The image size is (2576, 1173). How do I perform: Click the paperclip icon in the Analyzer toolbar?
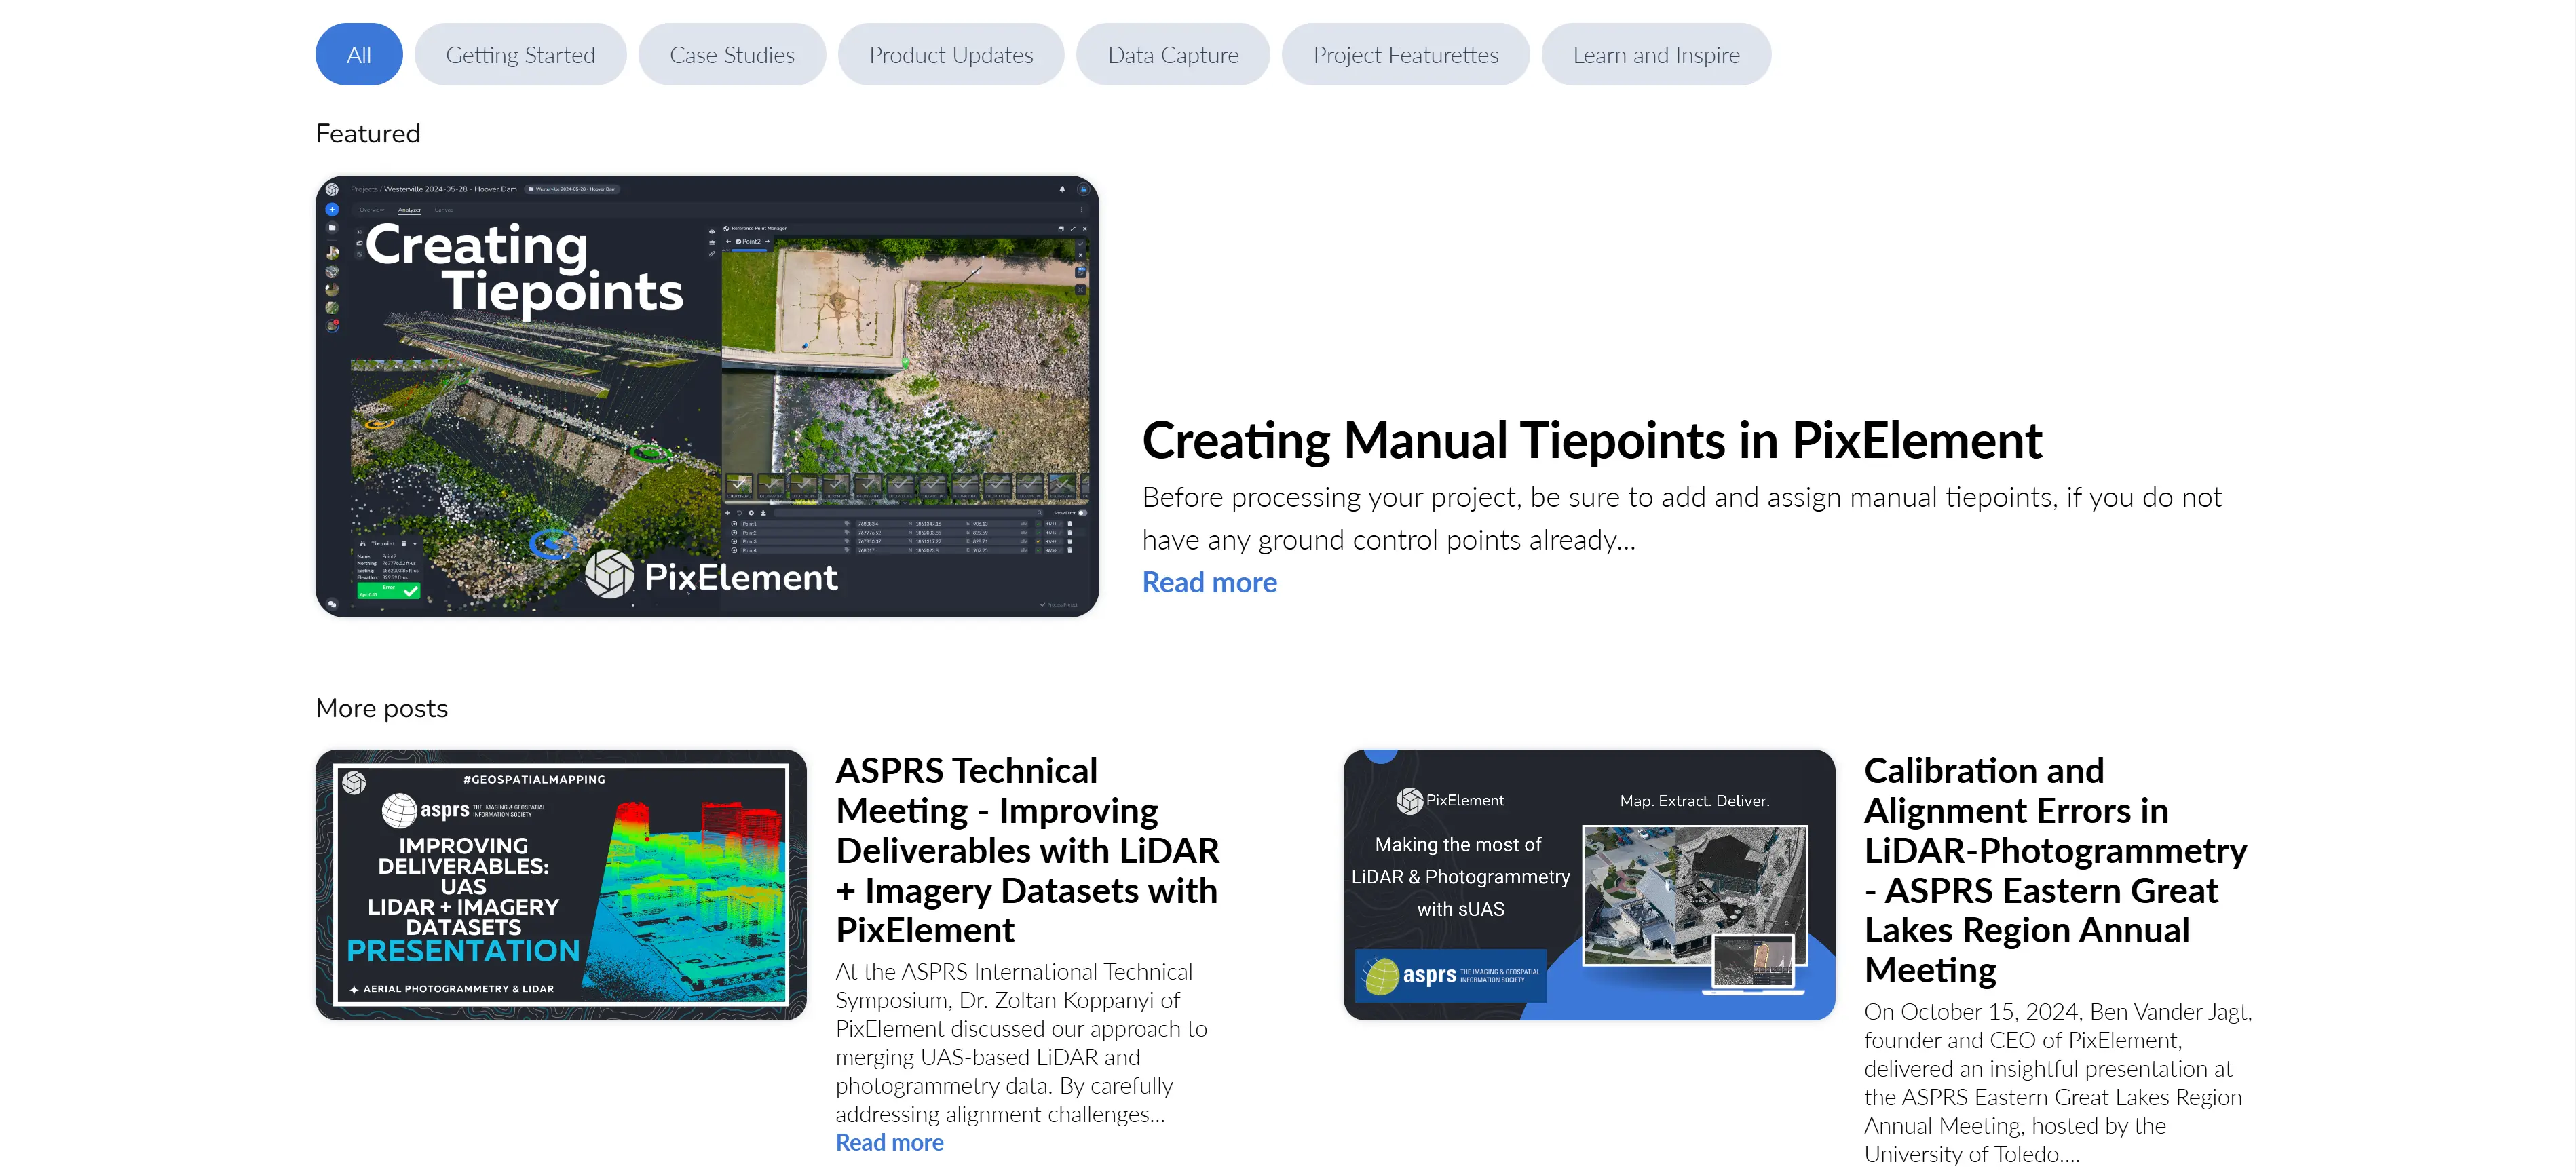coord(712,255)
